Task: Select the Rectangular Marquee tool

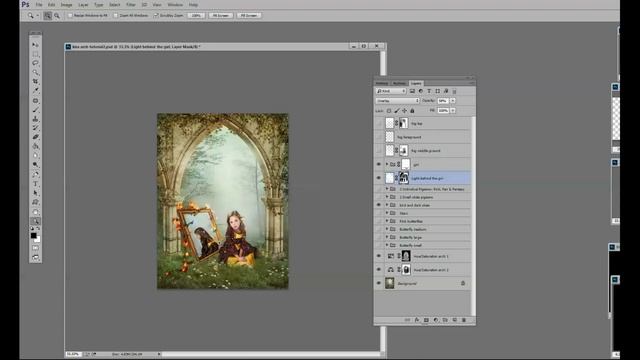Action: tap(36, 54)
